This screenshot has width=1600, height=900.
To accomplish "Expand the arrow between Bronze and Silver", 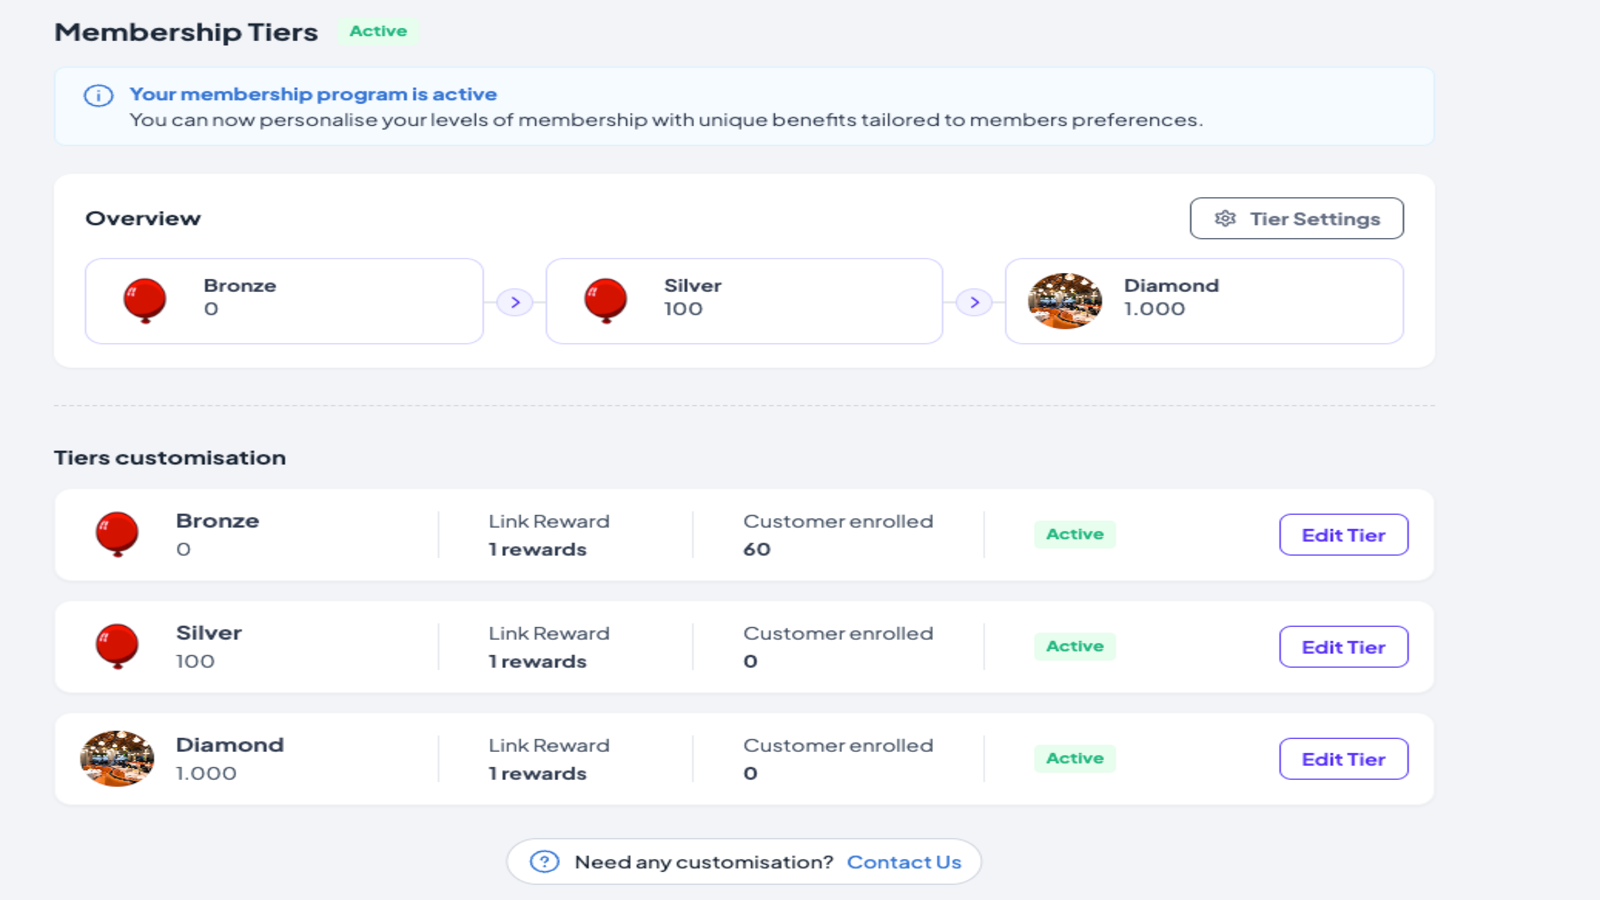I will [514, 301].
